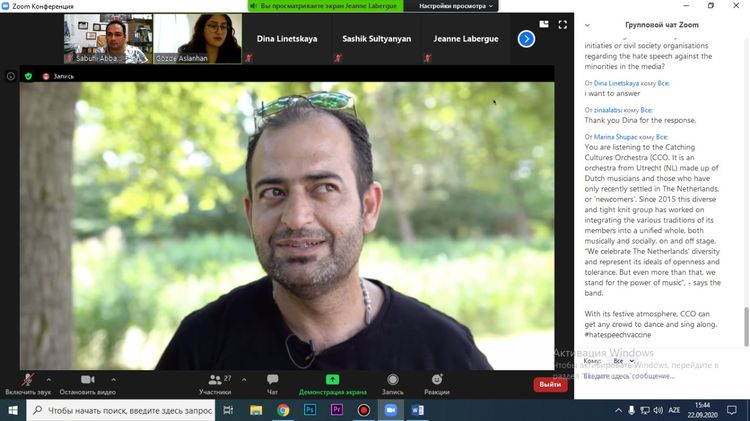Select Jeanne Labergue participant tile
The height and width of the screenshot is (421, 750).
(x=466, y=39)
